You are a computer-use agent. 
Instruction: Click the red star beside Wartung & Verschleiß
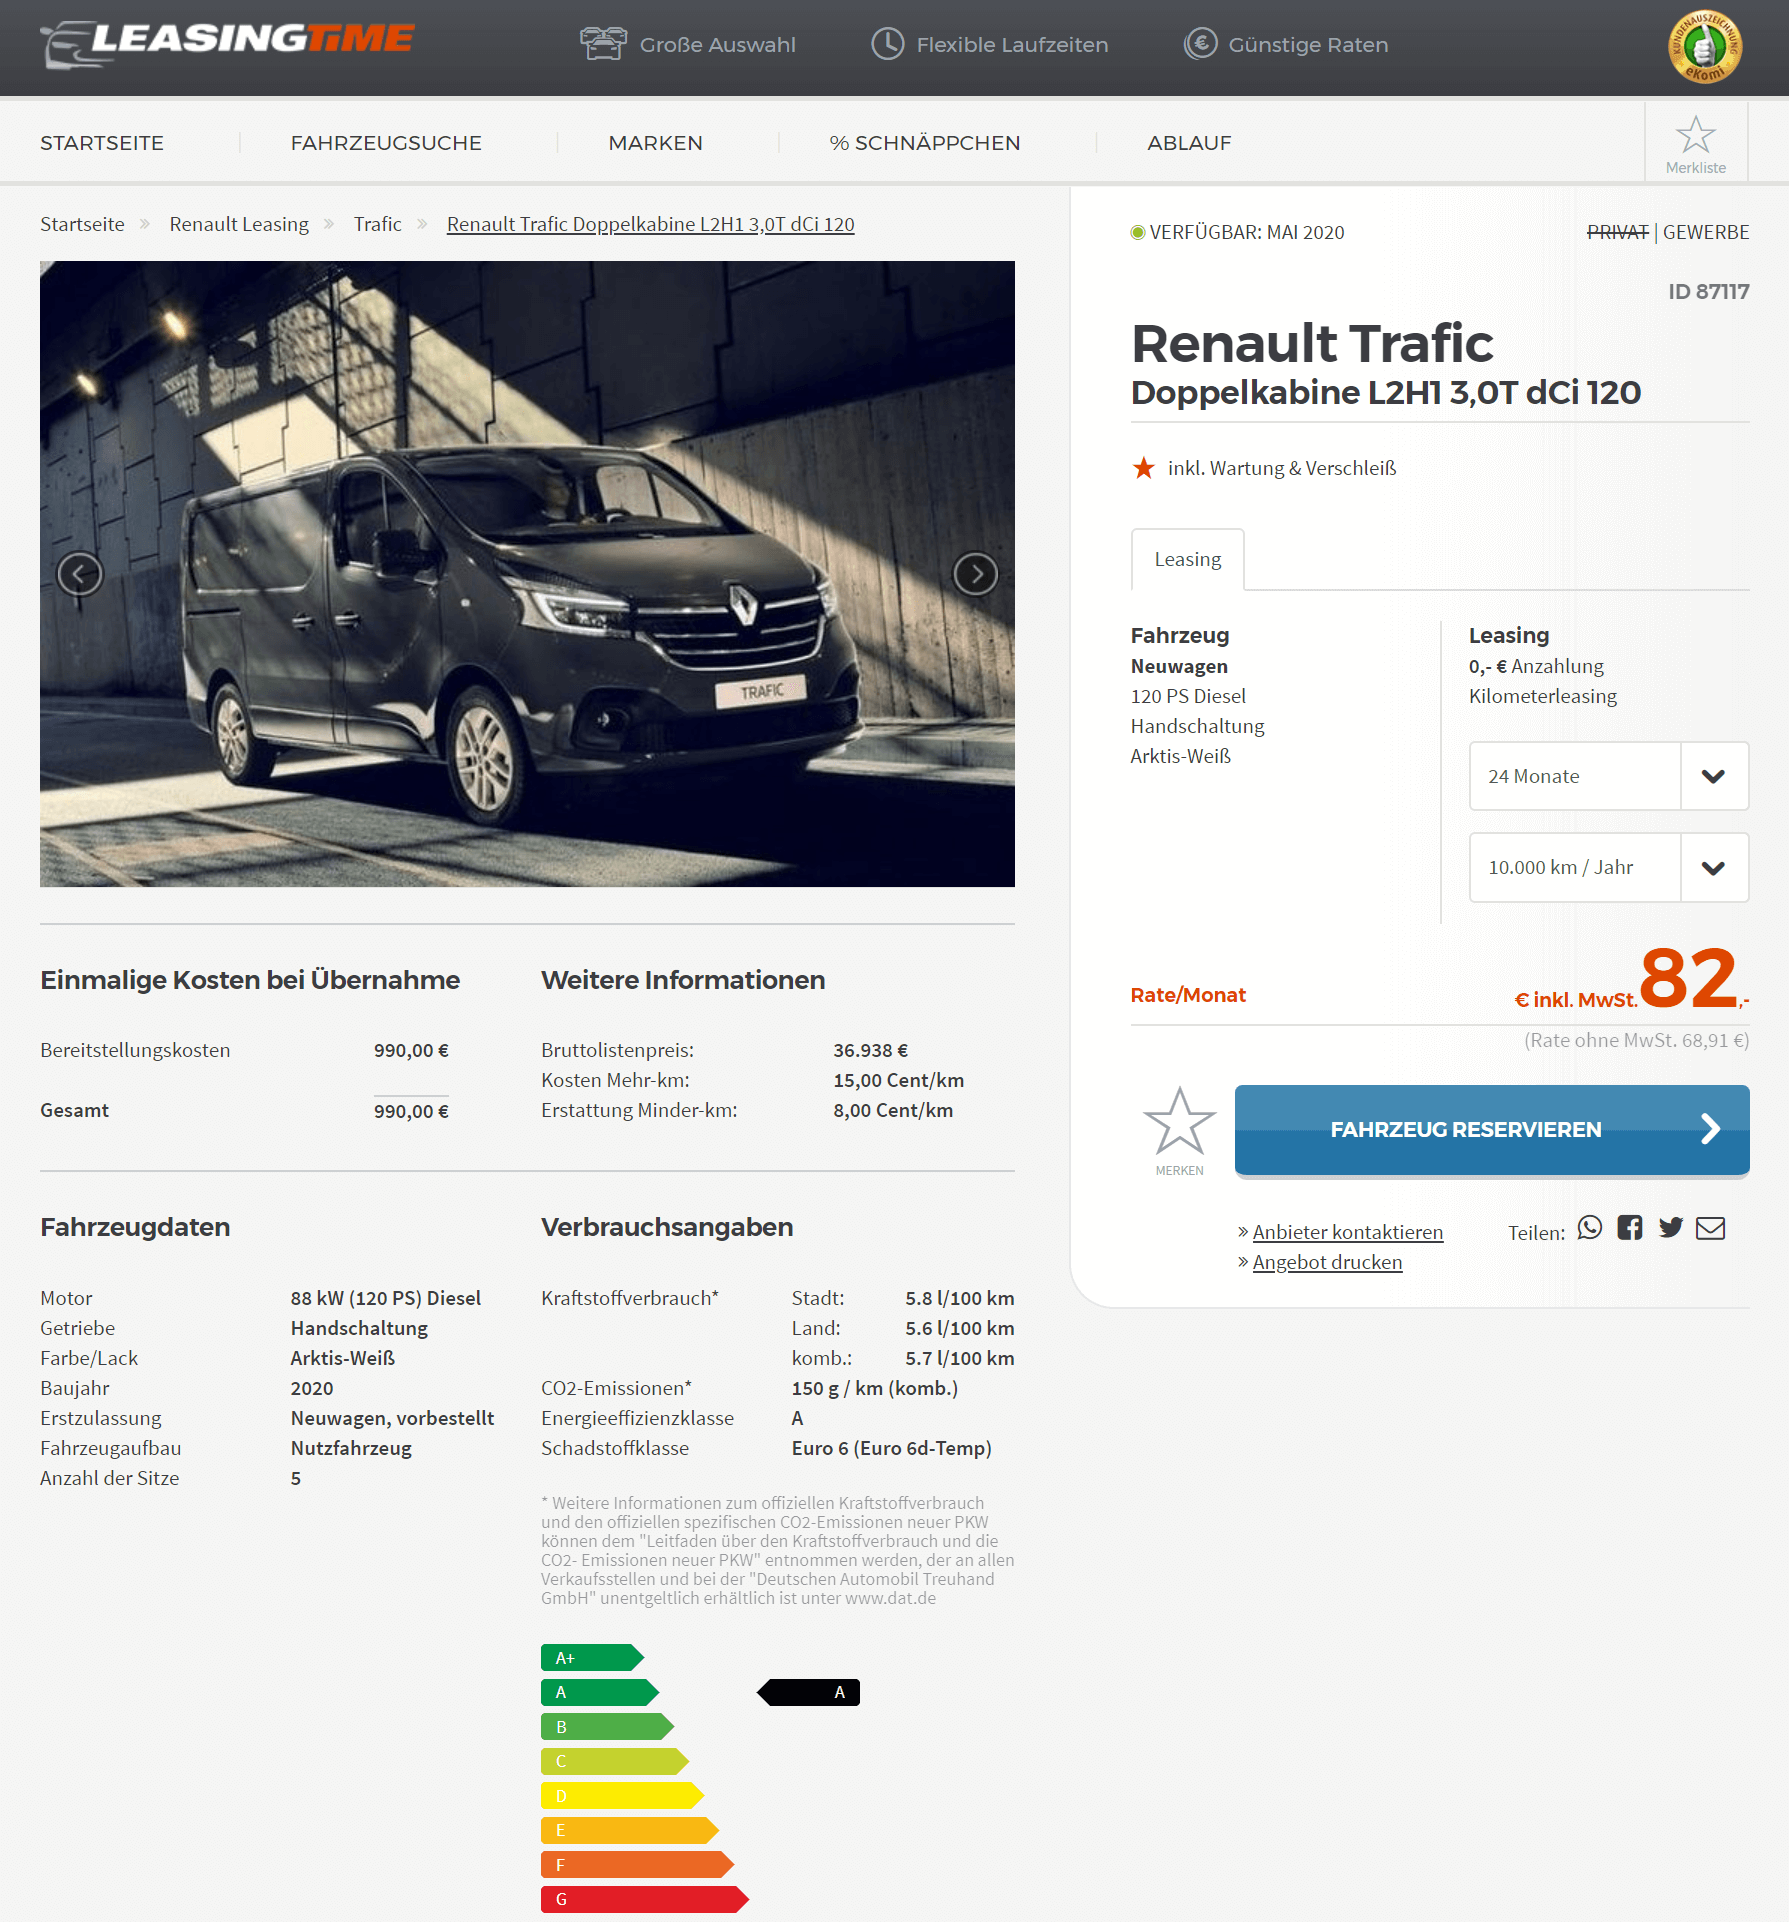pos(1144,468)
